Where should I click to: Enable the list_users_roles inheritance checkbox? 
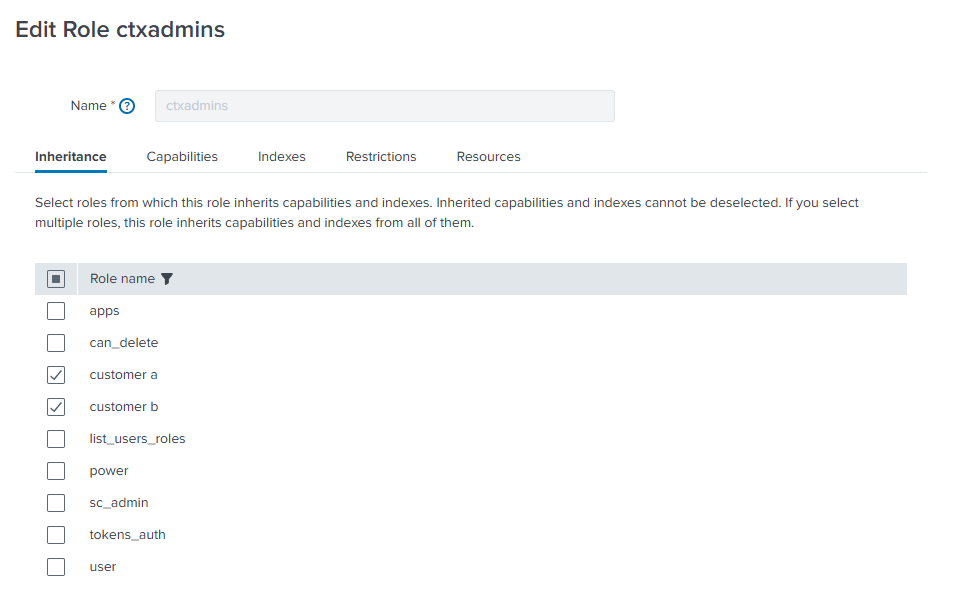coord(56,439)
